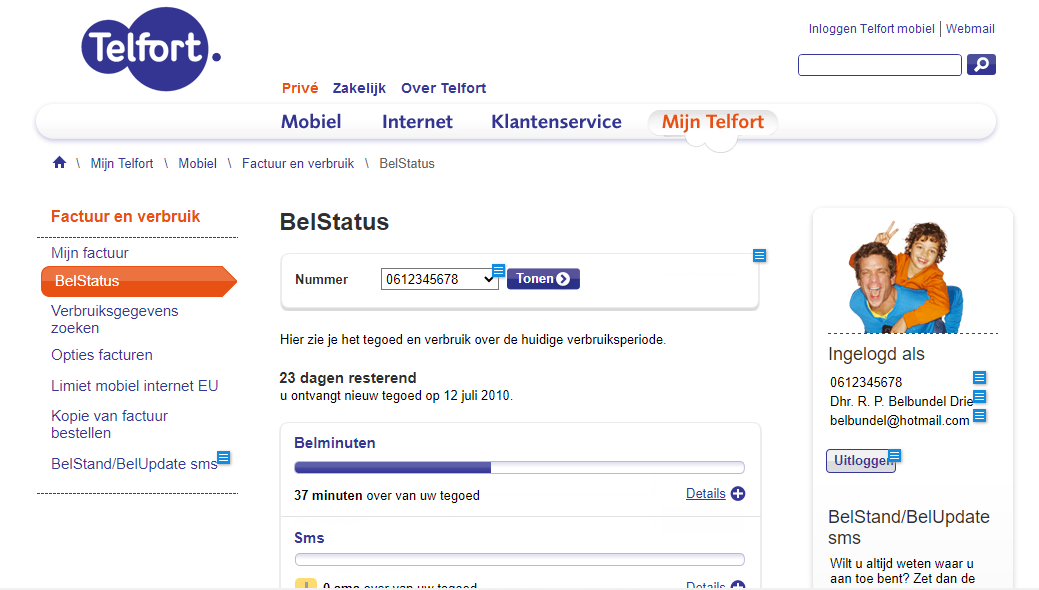1039x590 pixels.
Task: Click the Belminuten Details link
Action: coord(706,493)
